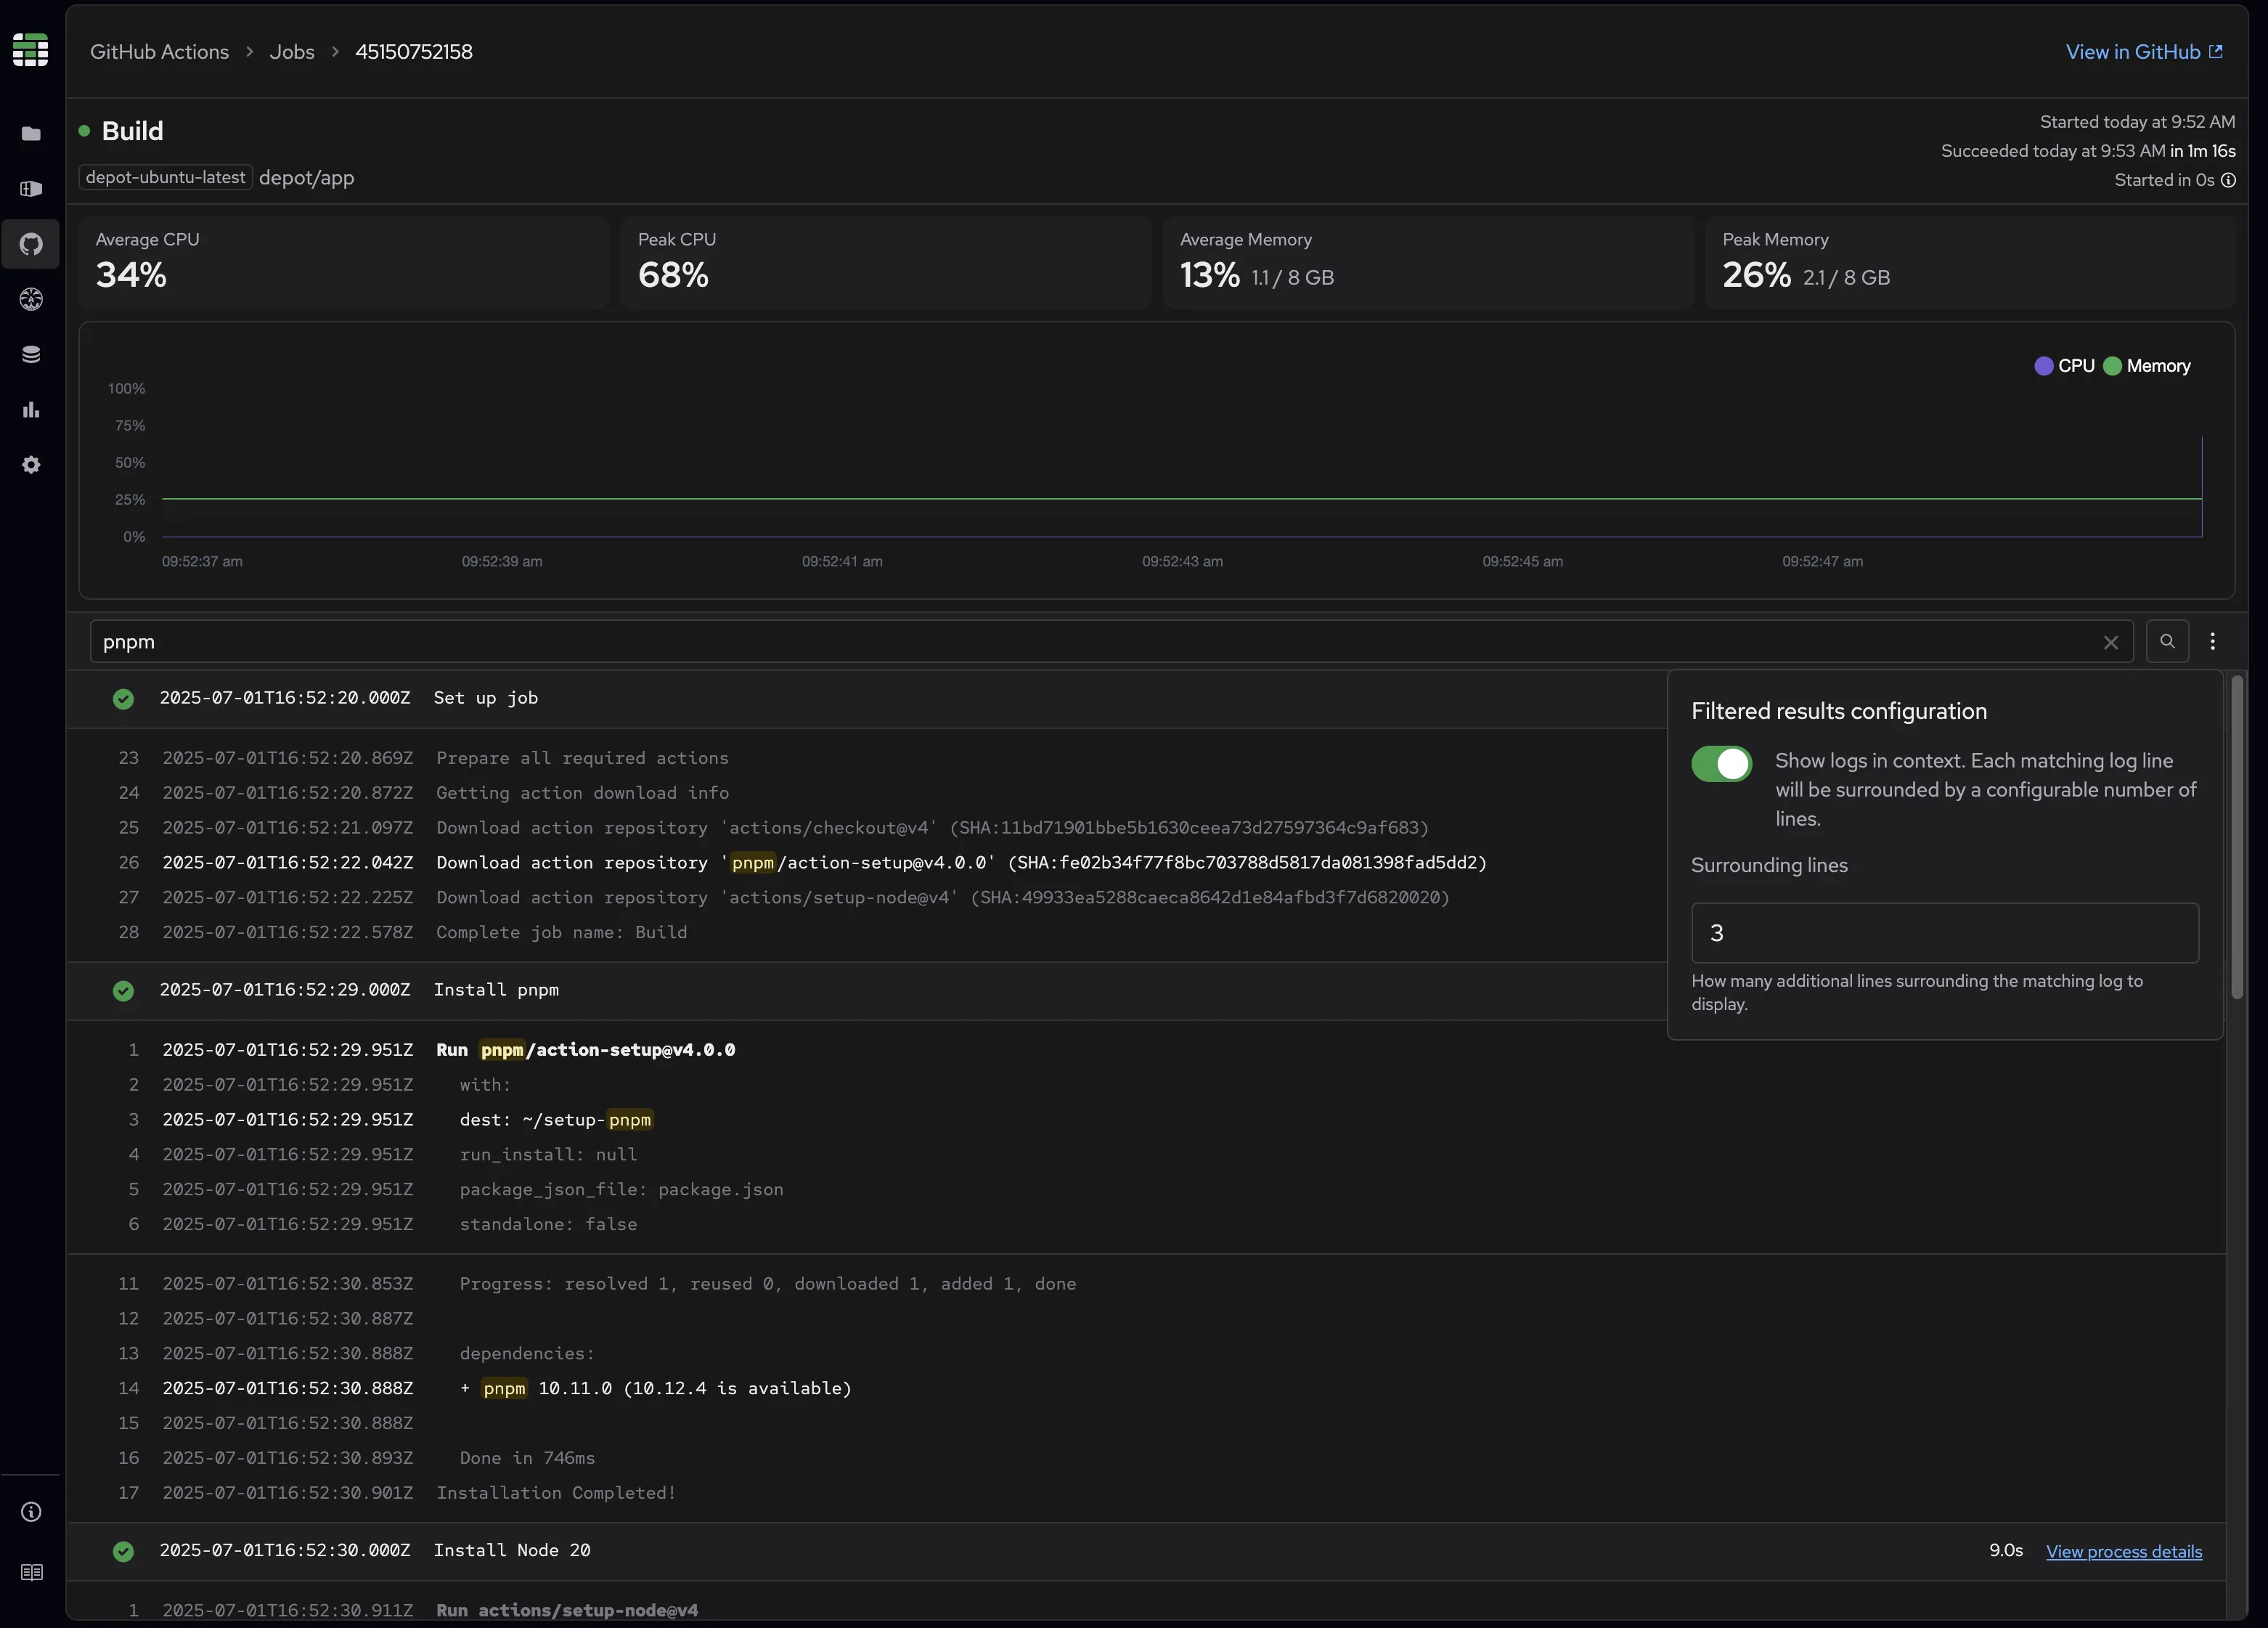Open View process details for Install Node 20

2126,1551
